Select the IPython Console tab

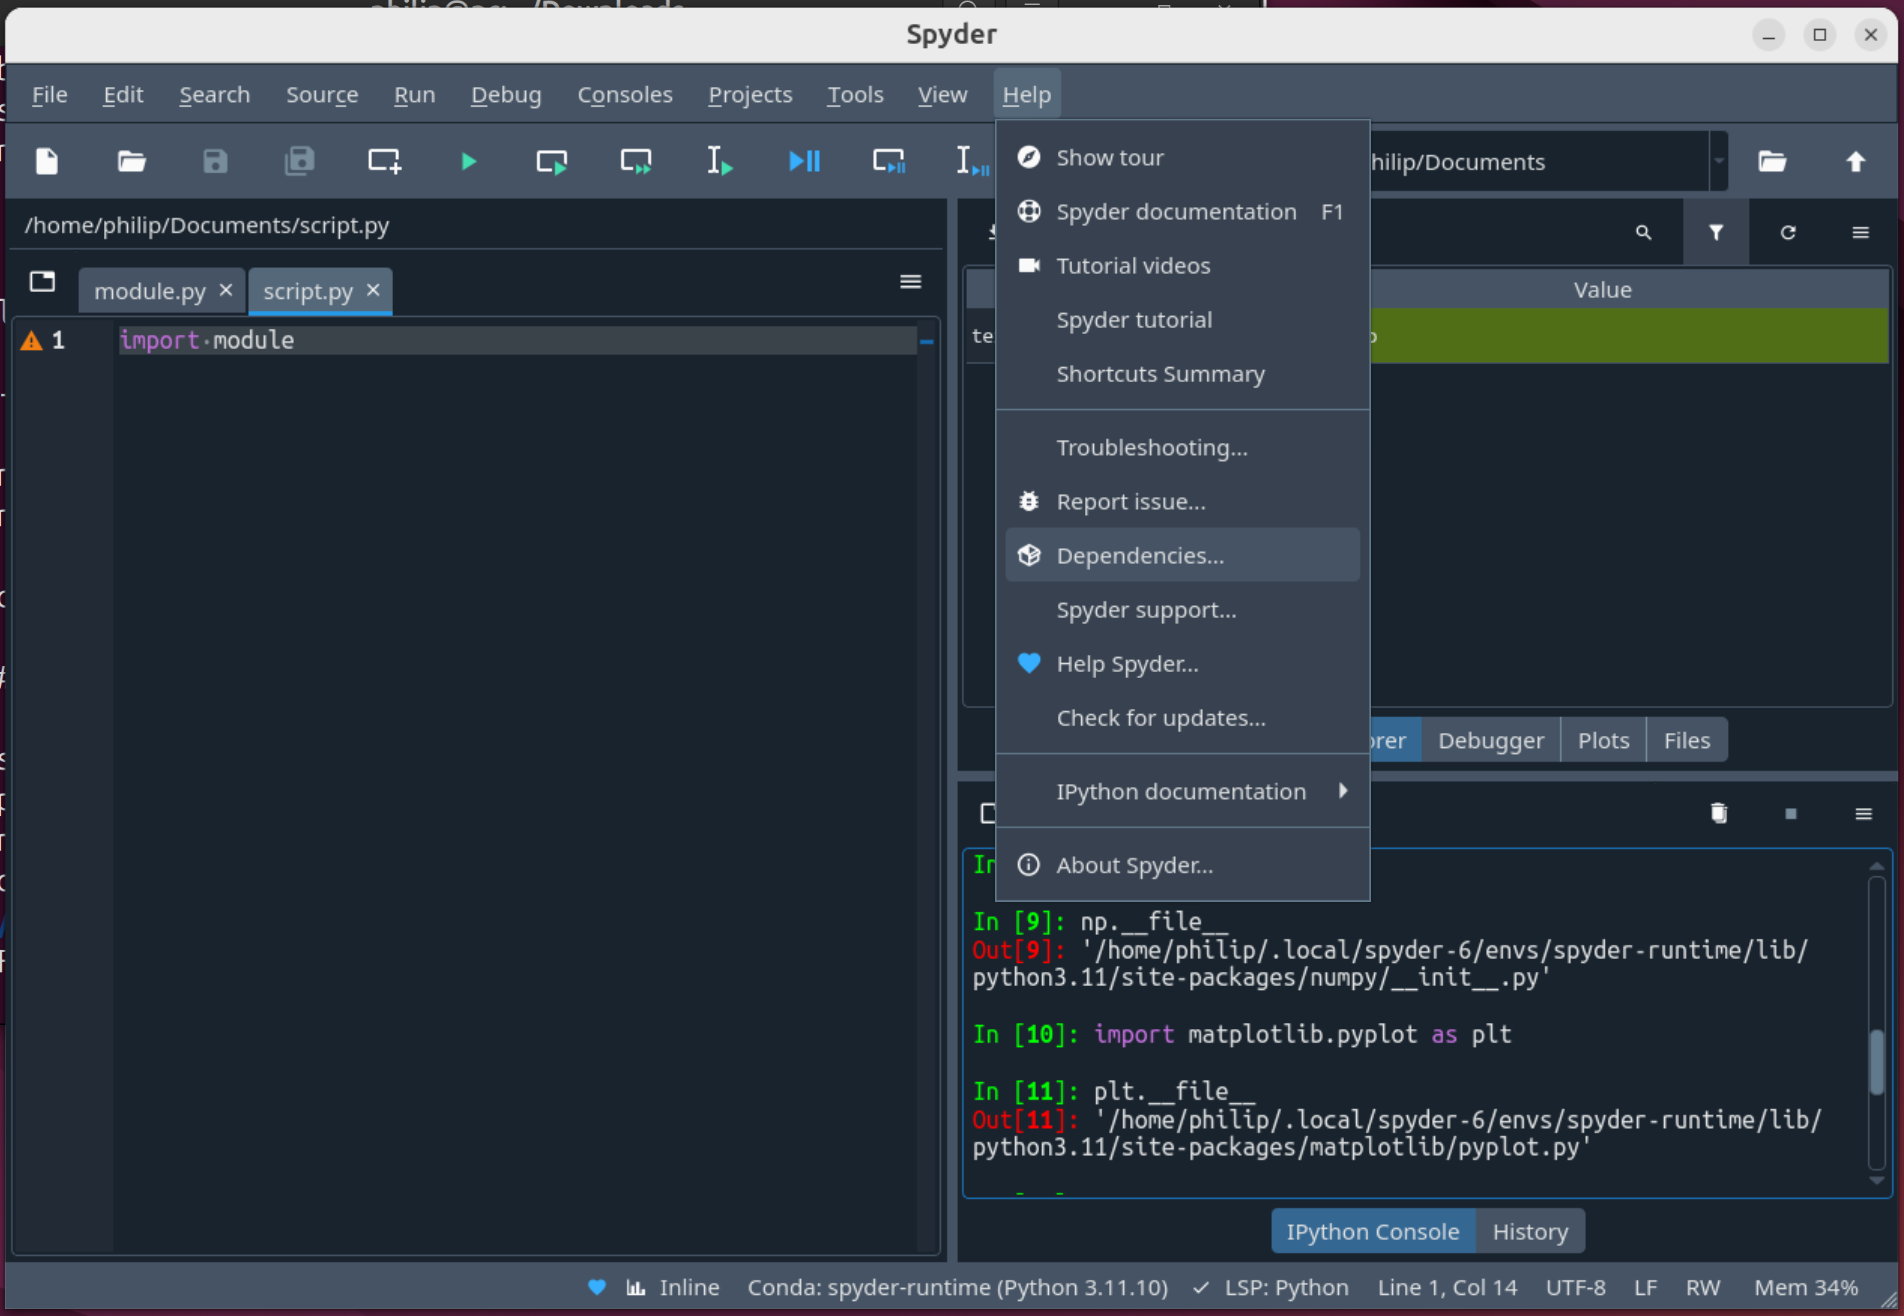click(1373, 1231)
